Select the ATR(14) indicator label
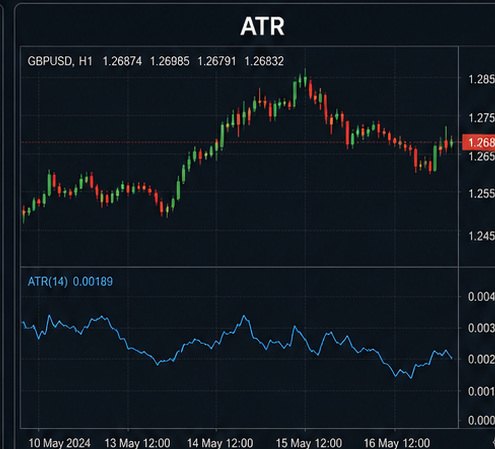Viewport: 495px width, 449px height. [x=48, y=282]
